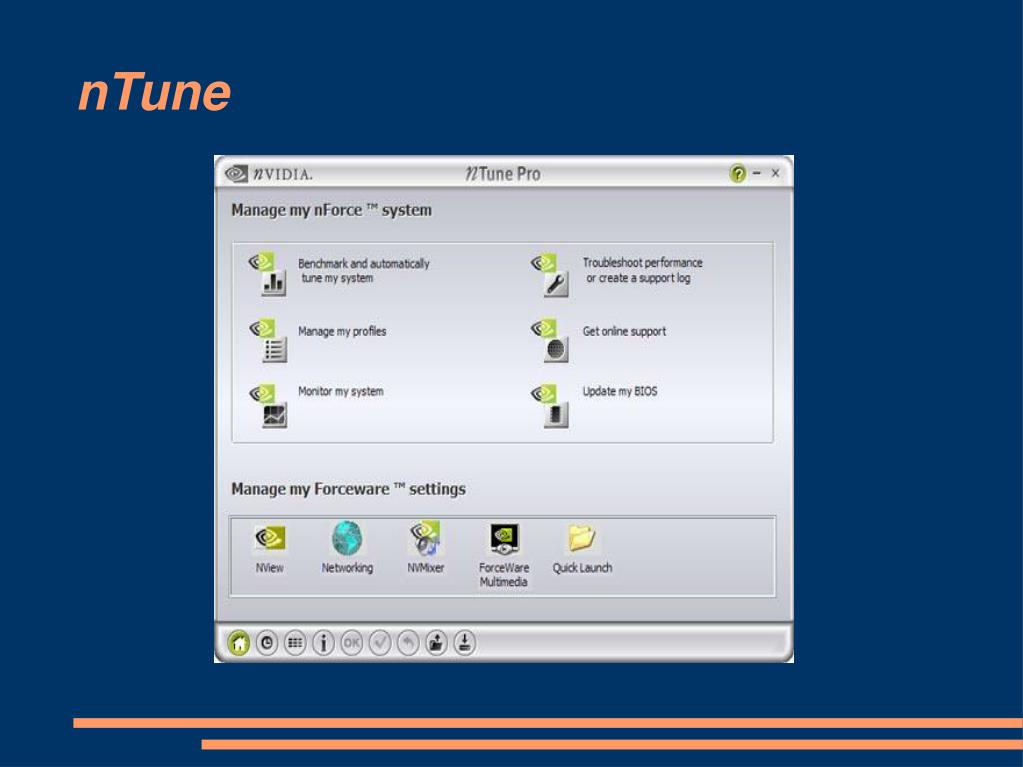Image resolution: width=1023 pixels, height=767 pixels.
Task: Open the Monitor my system icon
Action: (268, 406)
